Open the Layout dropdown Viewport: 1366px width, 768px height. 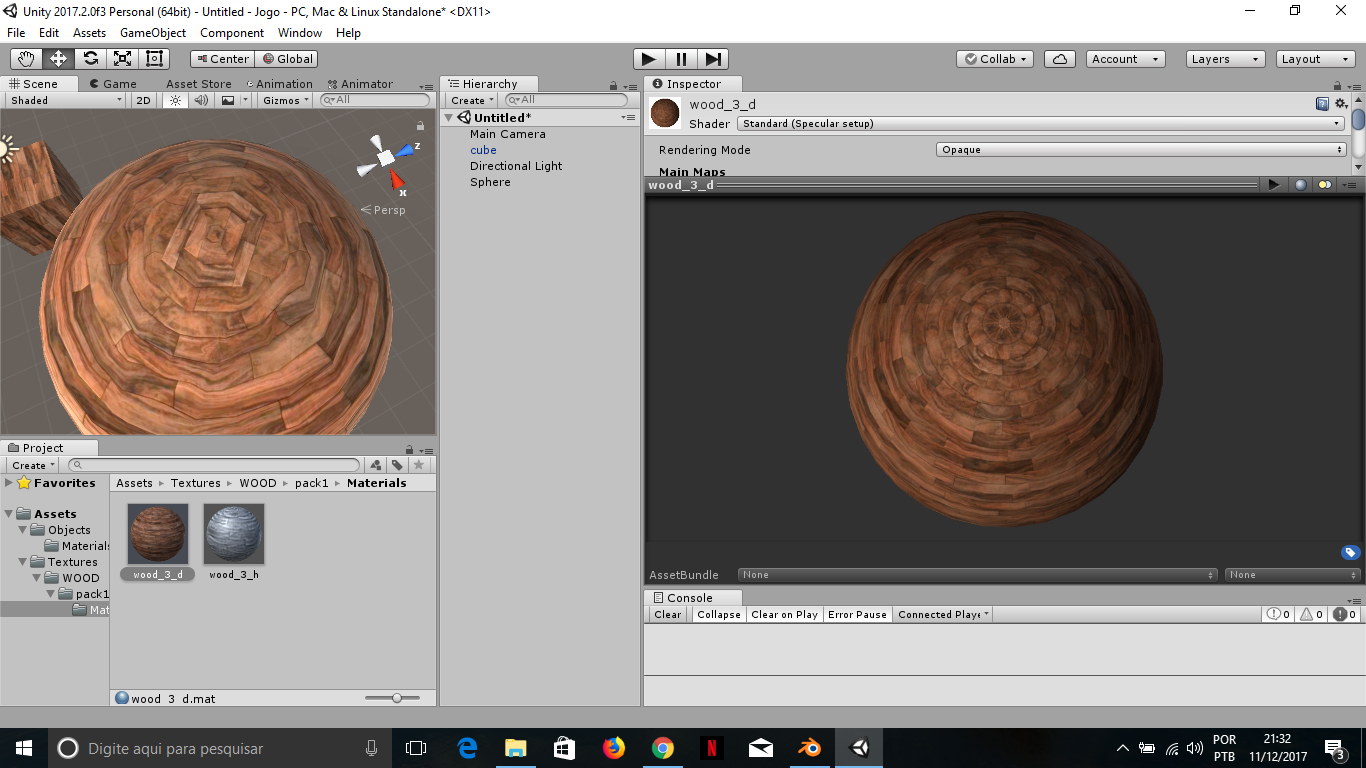coord(1316,59)
